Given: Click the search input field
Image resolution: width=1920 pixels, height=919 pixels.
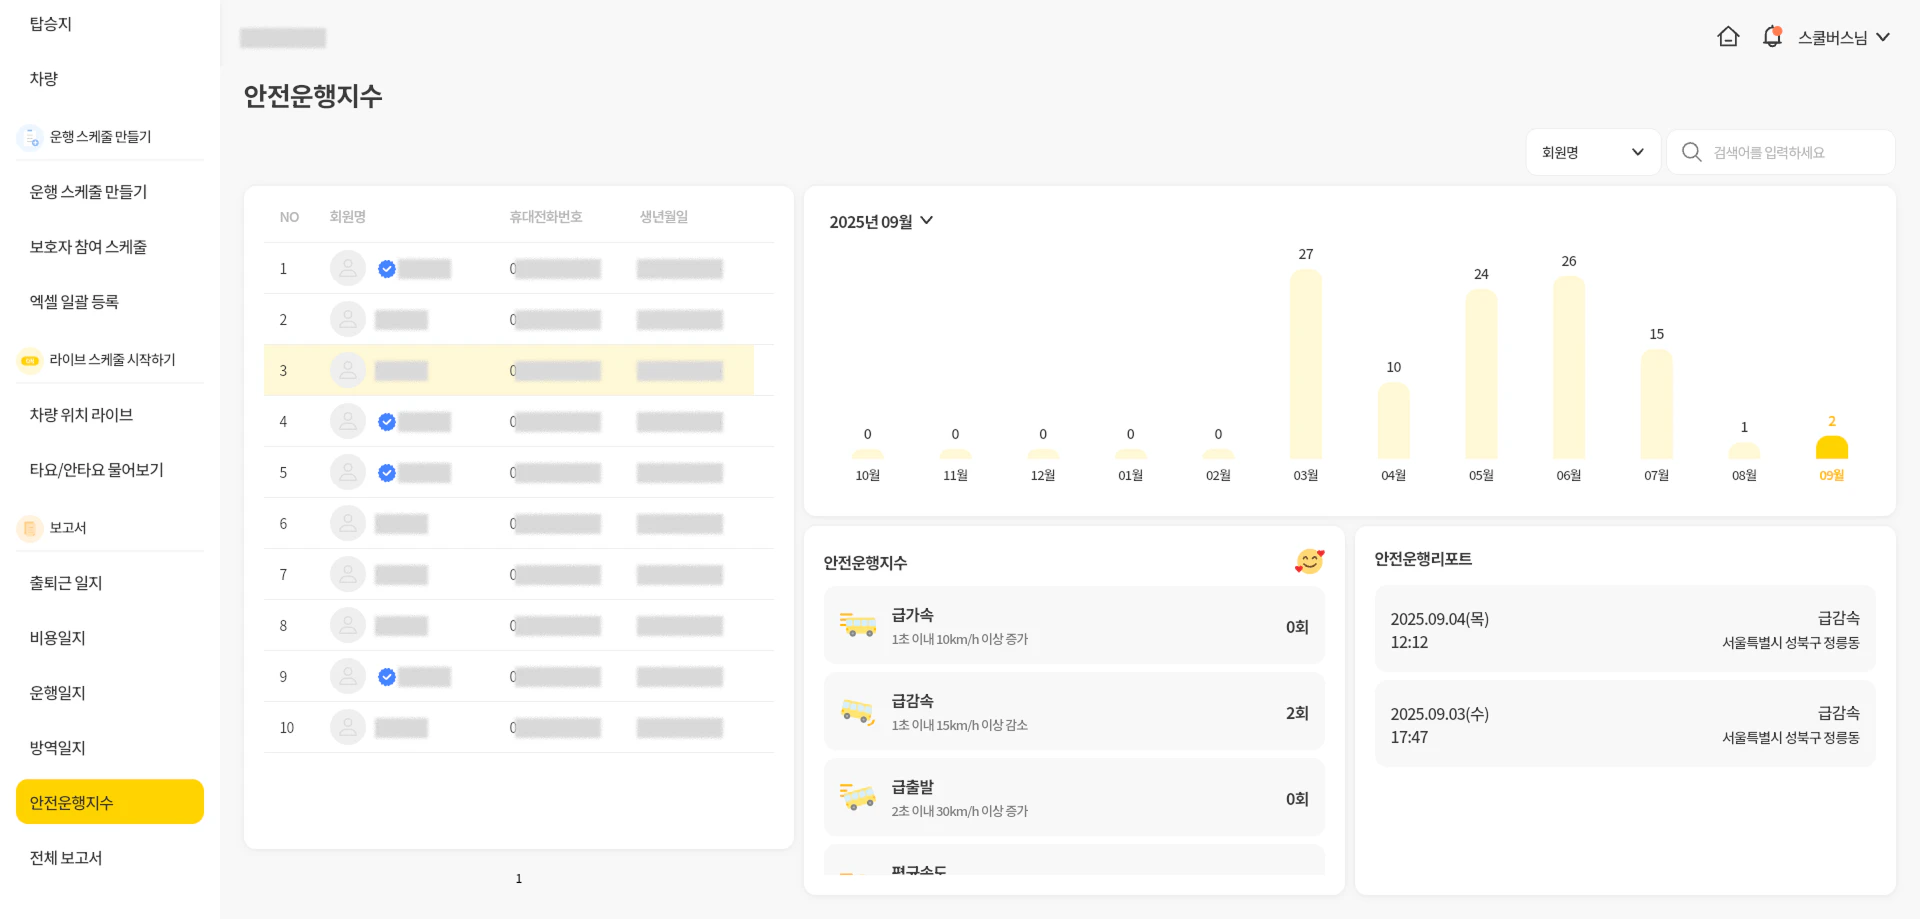Looking at the screenshot, I should 1796,152.
